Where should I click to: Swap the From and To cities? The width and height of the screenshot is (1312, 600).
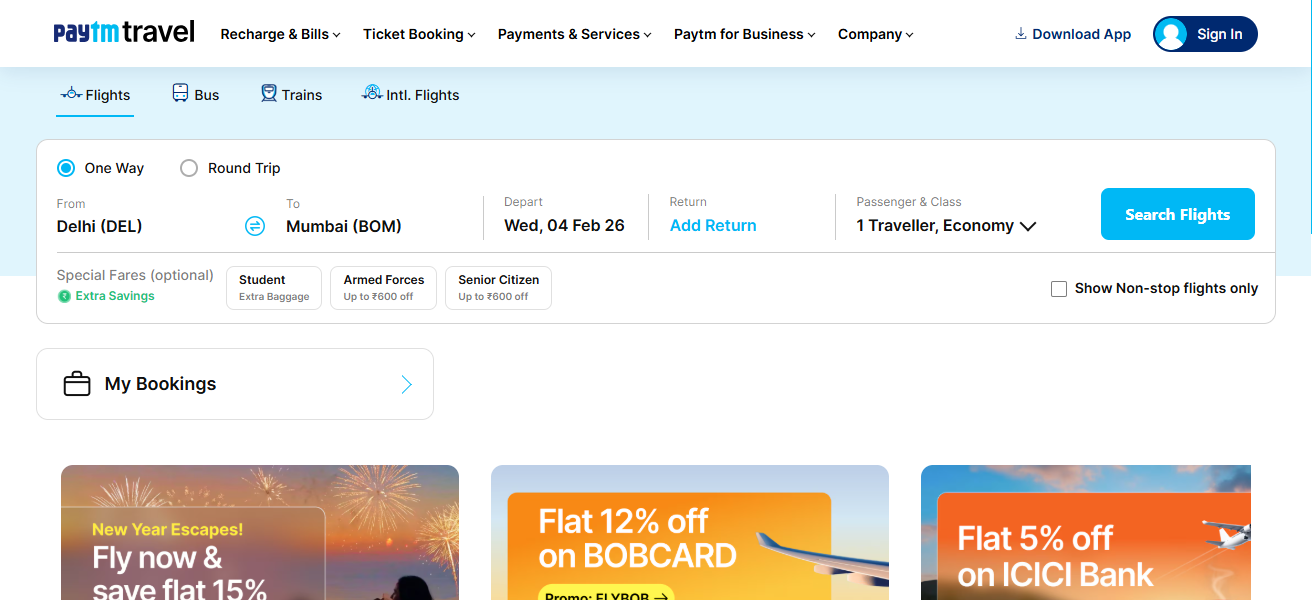tap(255, 226)
